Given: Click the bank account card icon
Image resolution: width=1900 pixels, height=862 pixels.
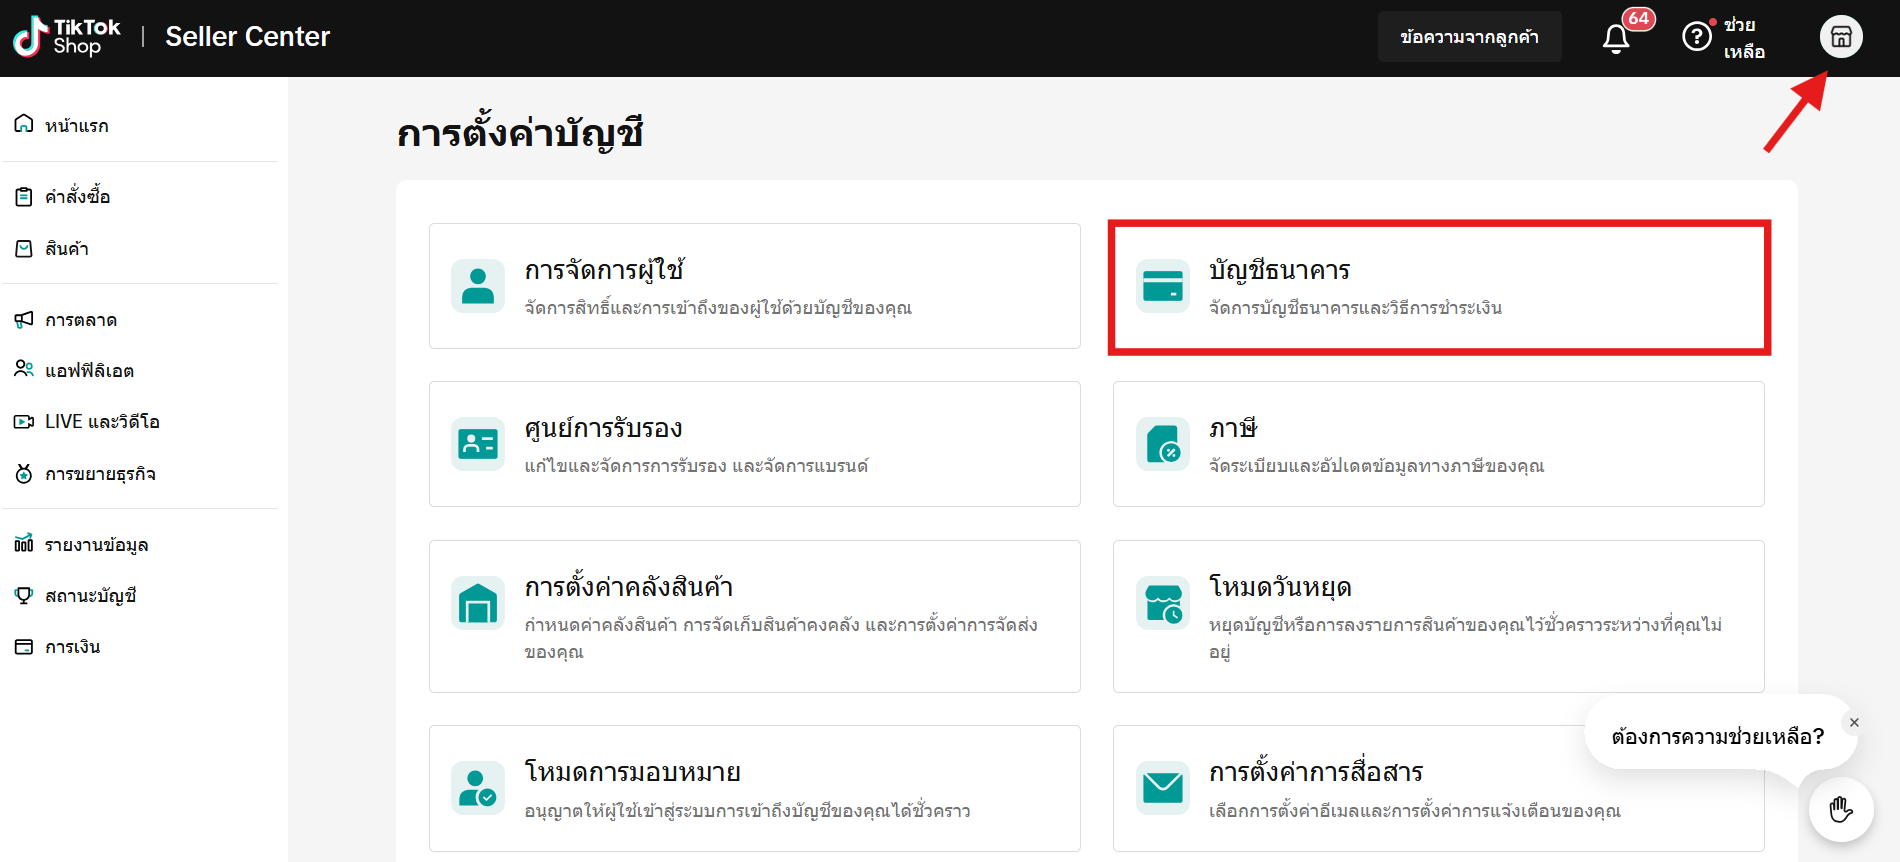Looking at the screenshot, I should click(x=1162, y=286).
